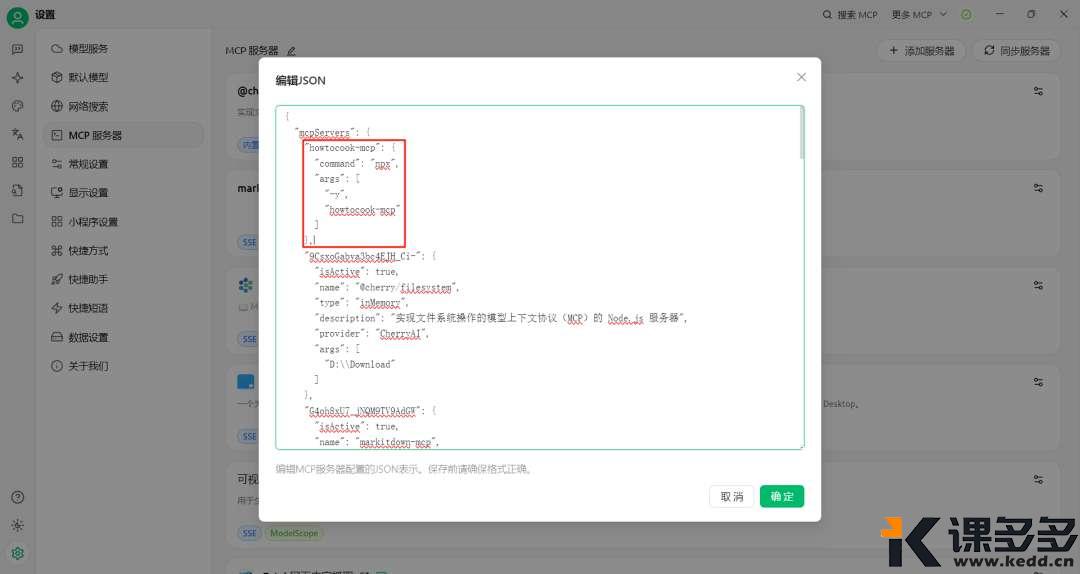Screen dimensions: 1080x574
Task: Select 快捷方式 in settings menu
Action: [123, 250]
